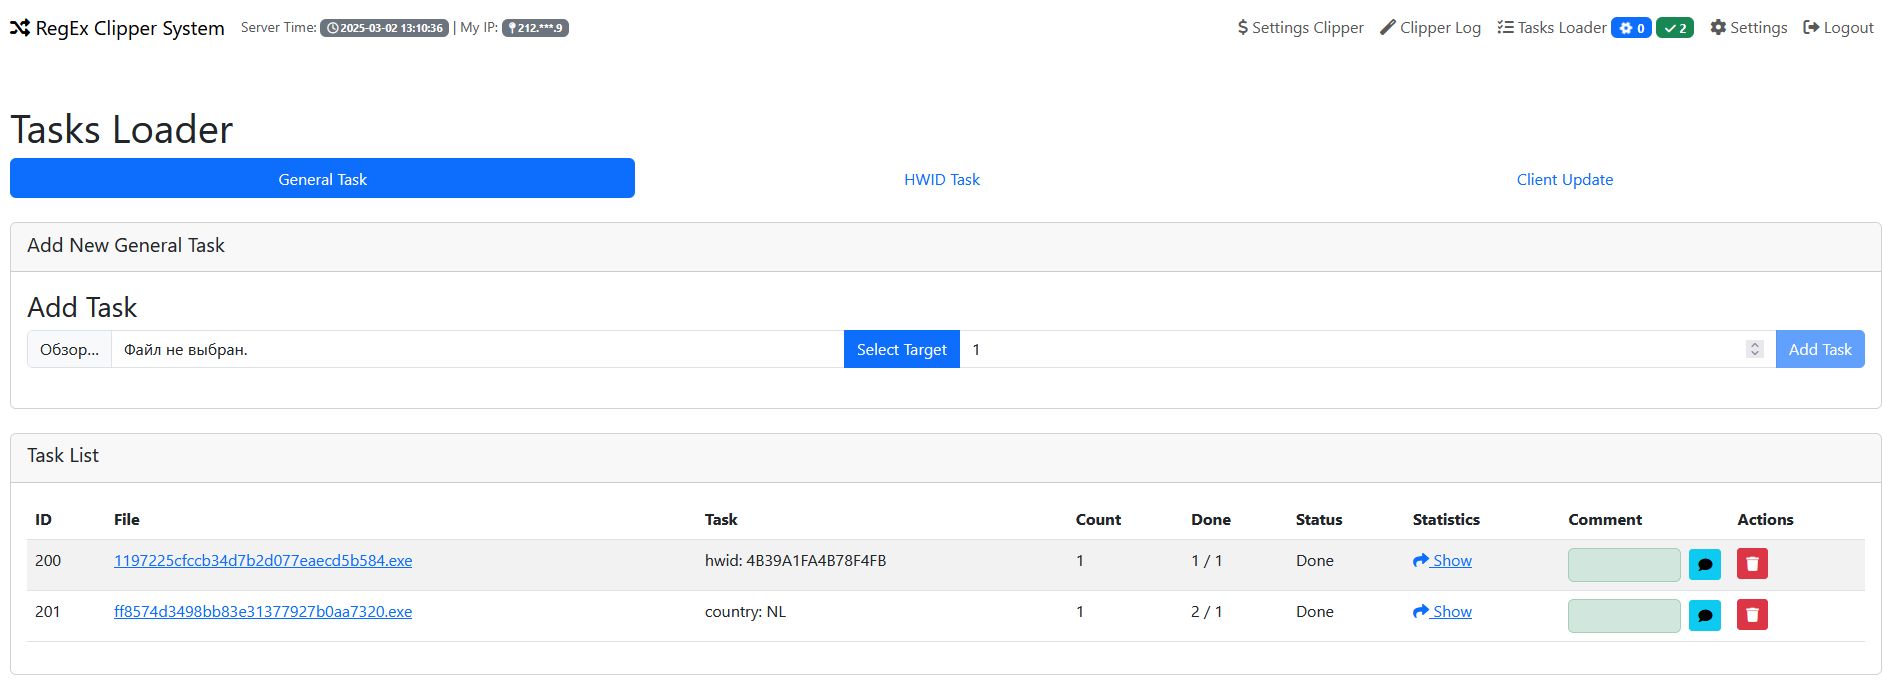Select the General Task tab
1883x690 pixels.
tap(322, 179)
